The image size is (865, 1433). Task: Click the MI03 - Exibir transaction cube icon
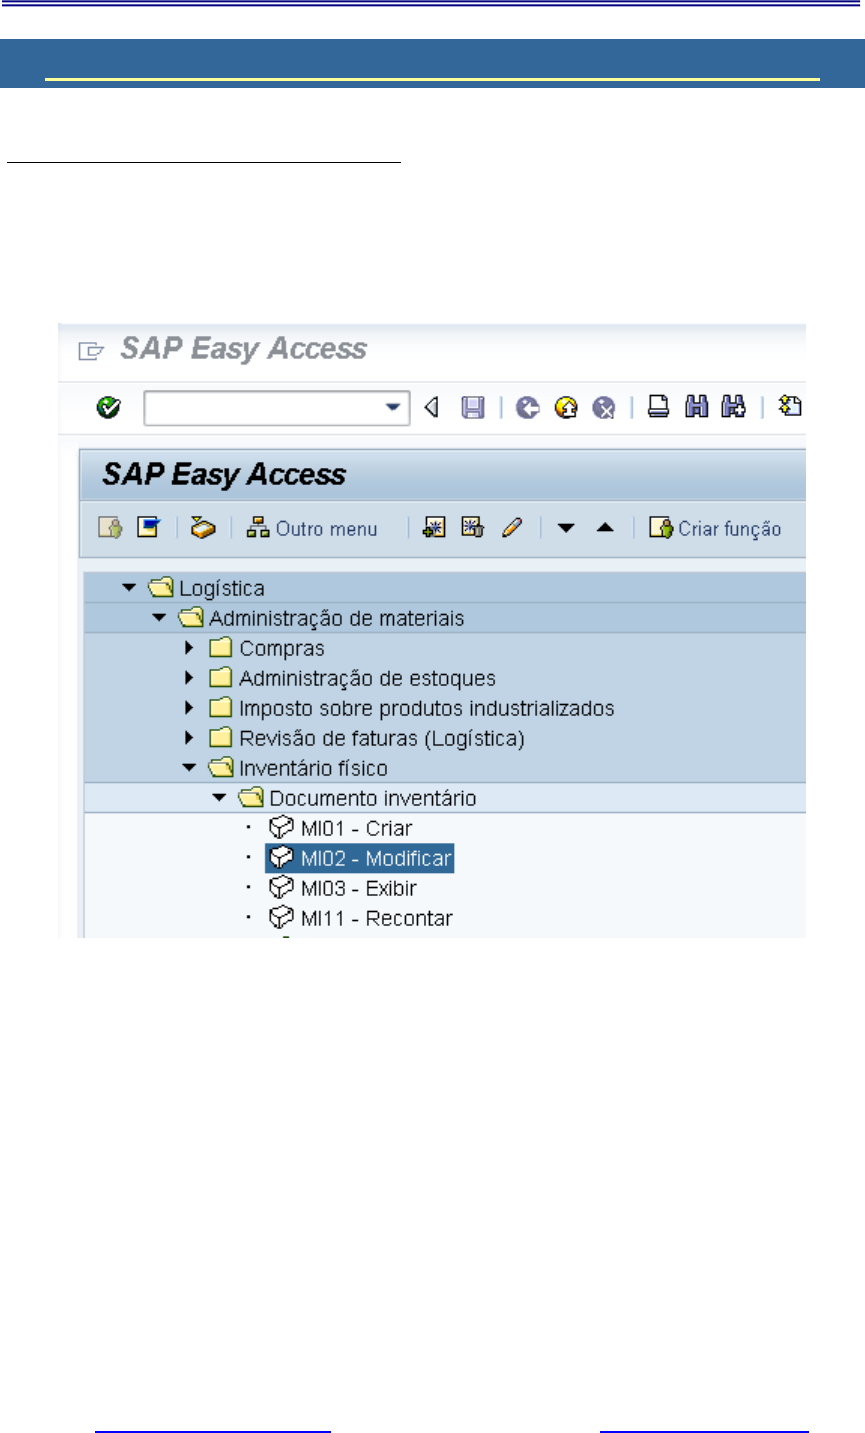281,888
